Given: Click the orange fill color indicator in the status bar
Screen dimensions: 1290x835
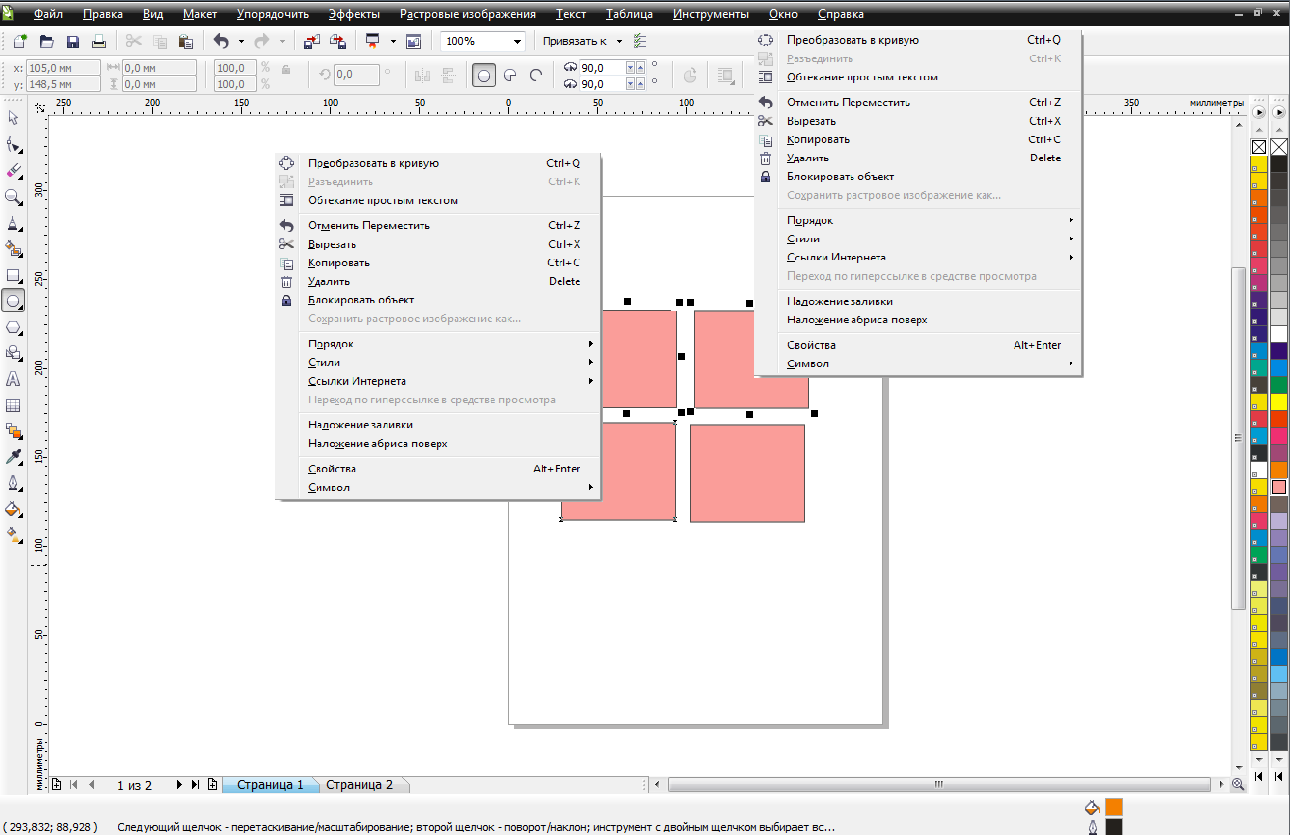Looking at the screenshot, I should 1114,807.
